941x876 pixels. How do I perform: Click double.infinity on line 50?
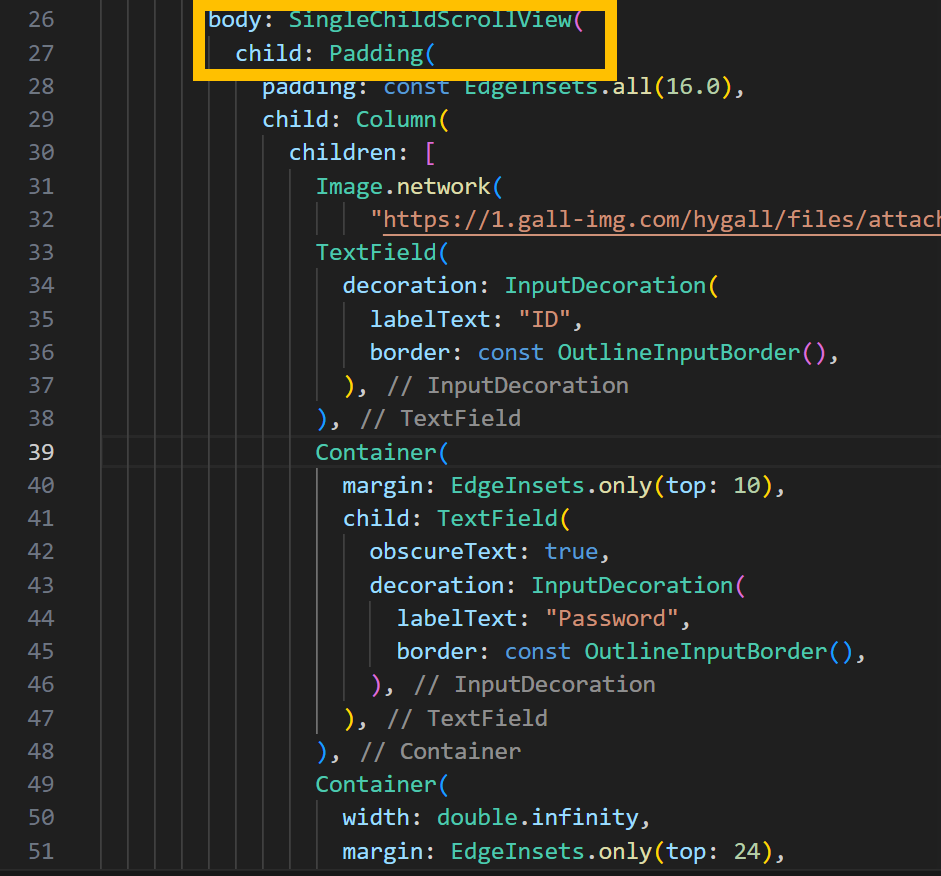click(x=537, y=818)
